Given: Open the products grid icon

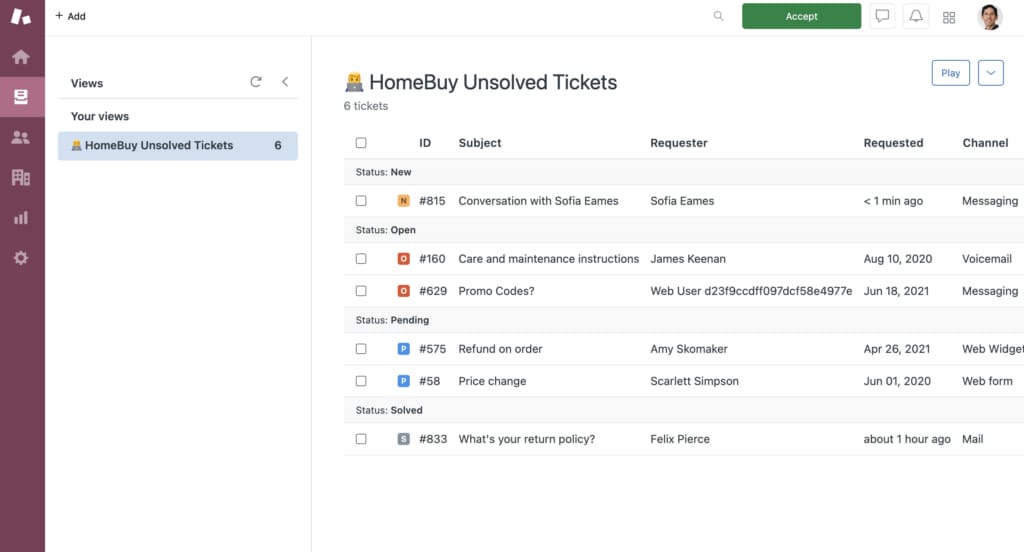Looking at the screenshot, I should (x=949, y=17).
